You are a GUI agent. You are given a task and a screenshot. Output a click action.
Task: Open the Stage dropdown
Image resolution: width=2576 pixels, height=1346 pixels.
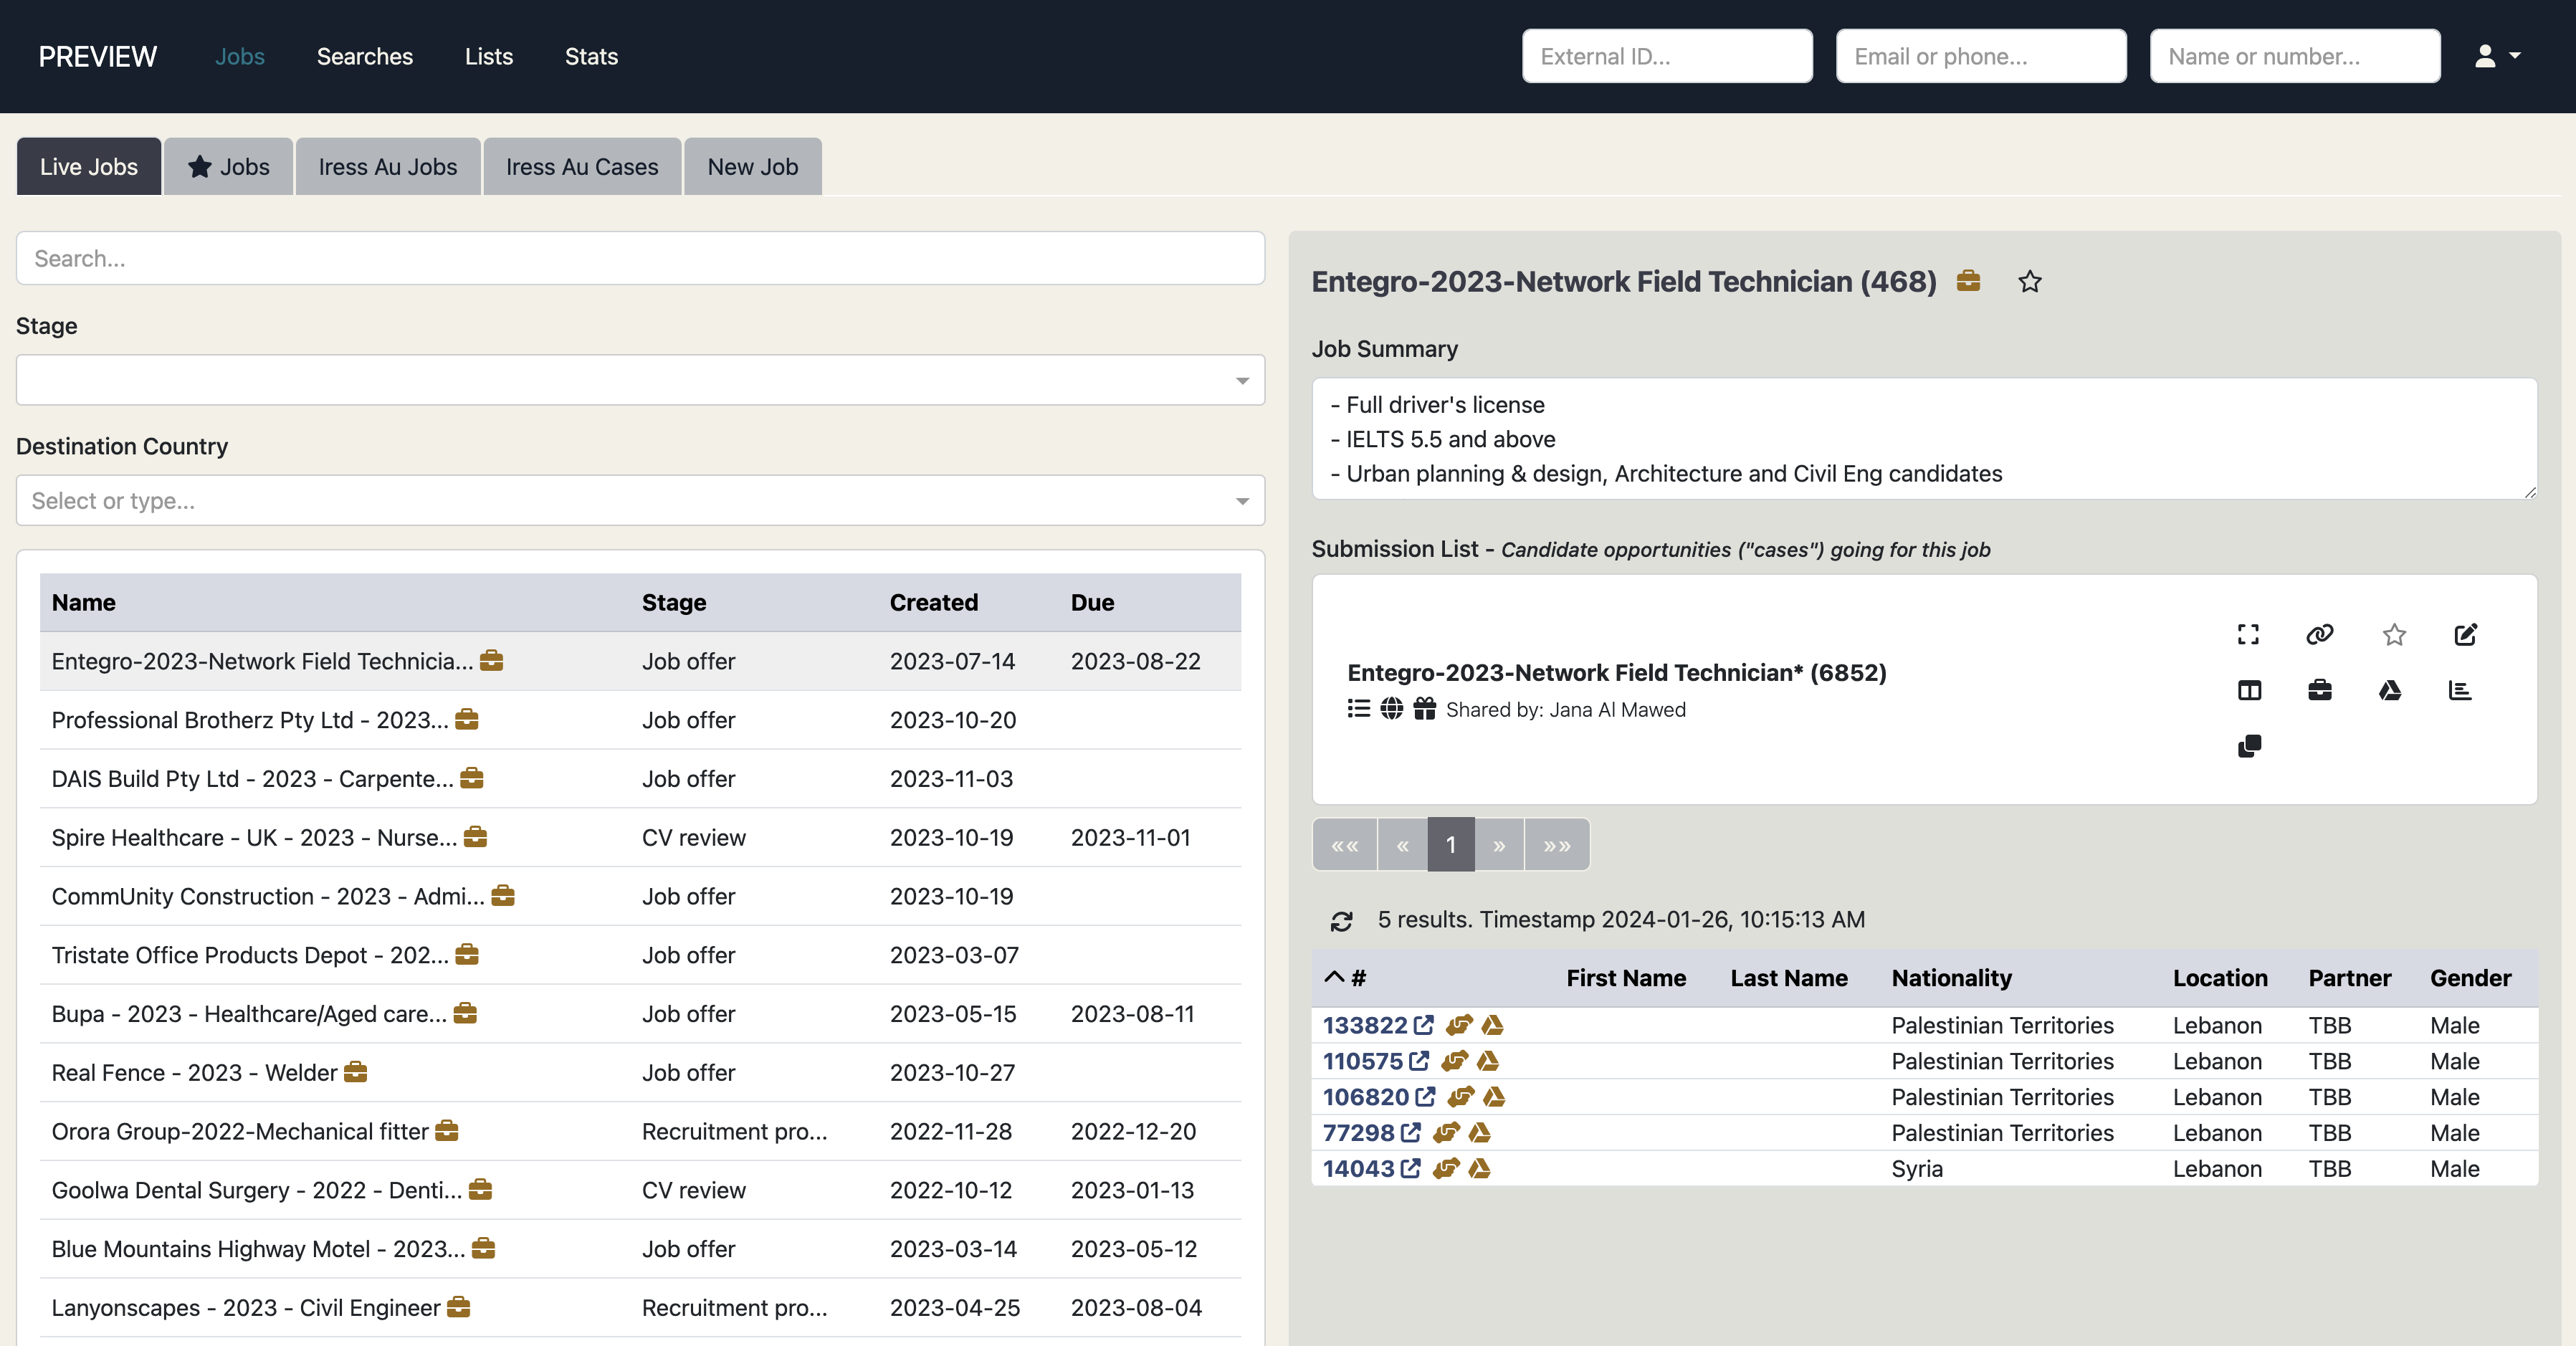640,380
